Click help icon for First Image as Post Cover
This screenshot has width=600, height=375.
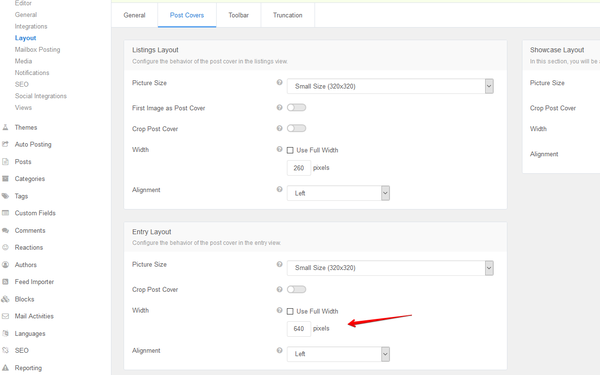click(279, 108)
